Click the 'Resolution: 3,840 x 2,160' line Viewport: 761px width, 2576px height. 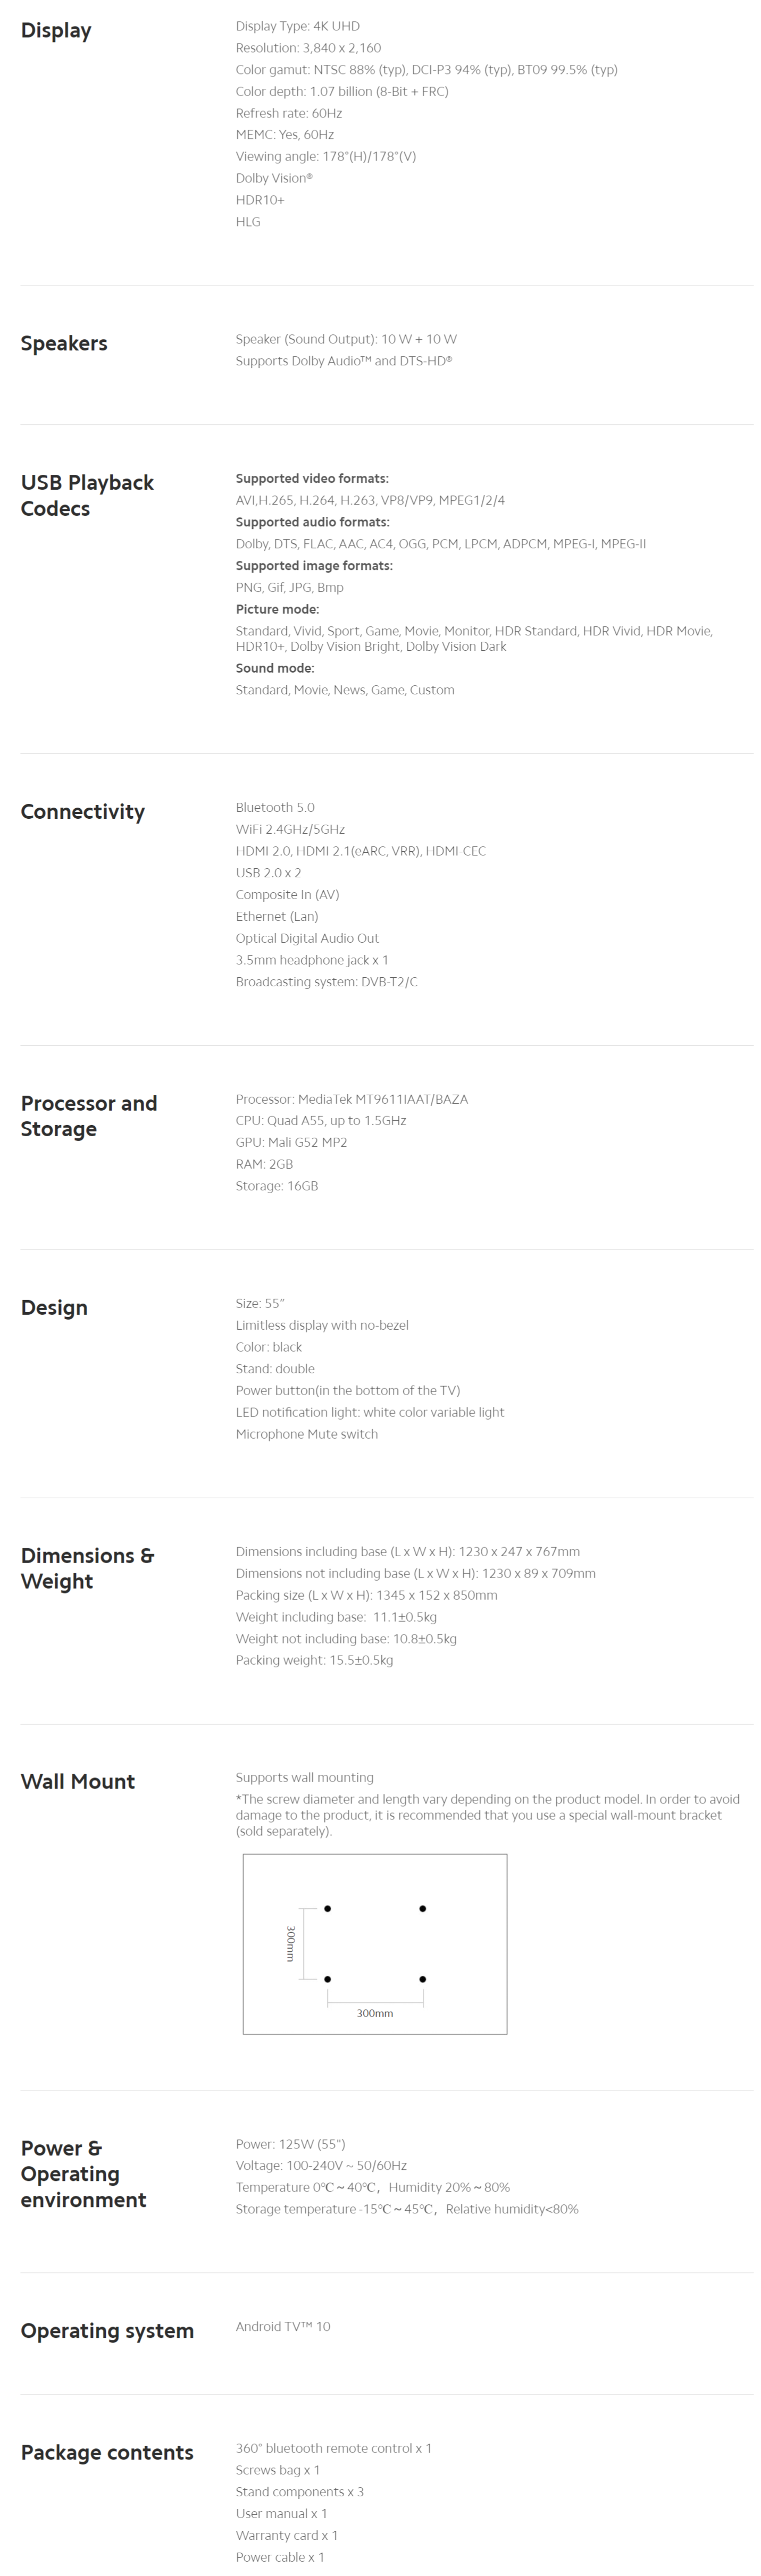308,48
